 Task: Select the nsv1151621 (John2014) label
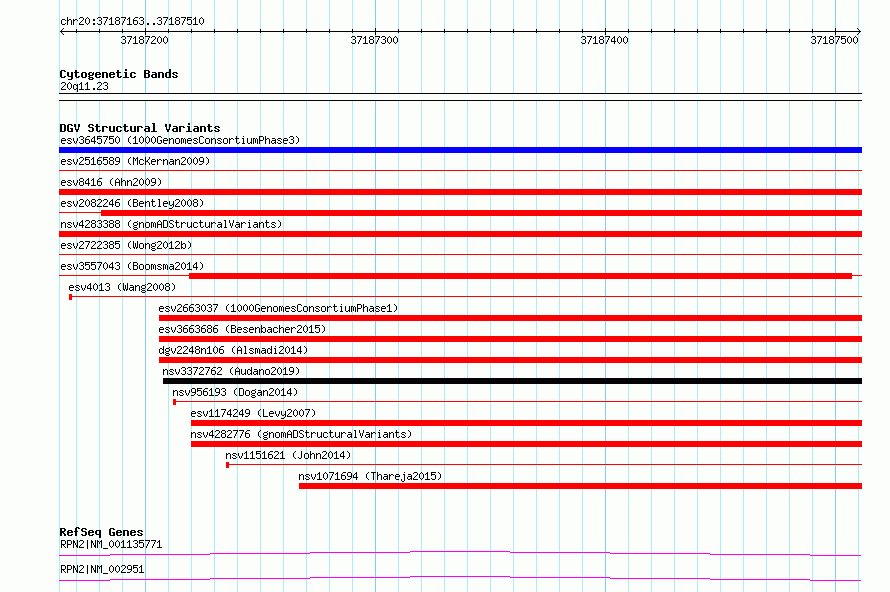(x=288, y=455)
